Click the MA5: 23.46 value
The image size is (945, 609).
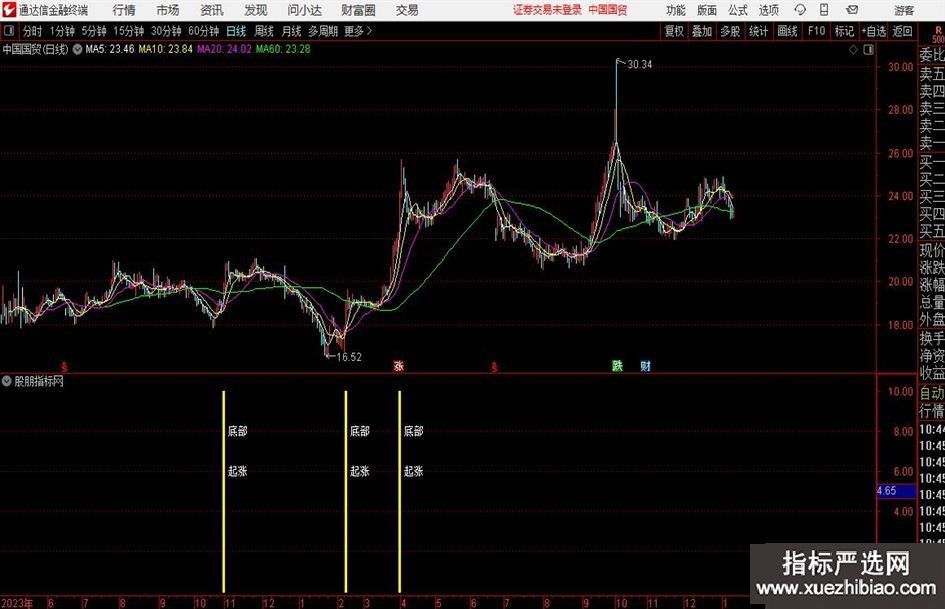110,49
